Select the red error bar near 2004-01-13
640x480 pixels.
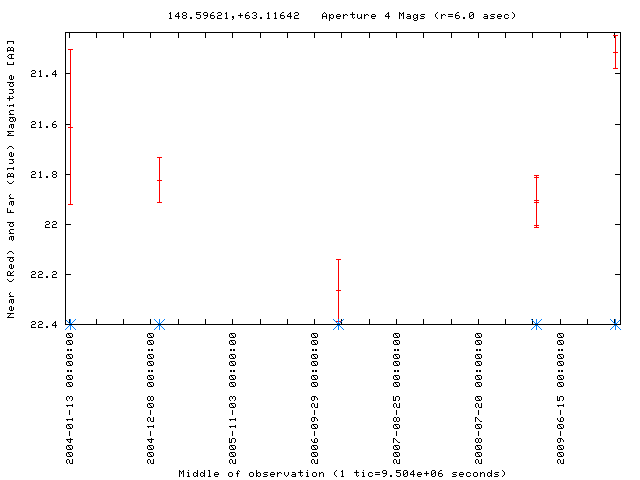[x=71, y=127]
